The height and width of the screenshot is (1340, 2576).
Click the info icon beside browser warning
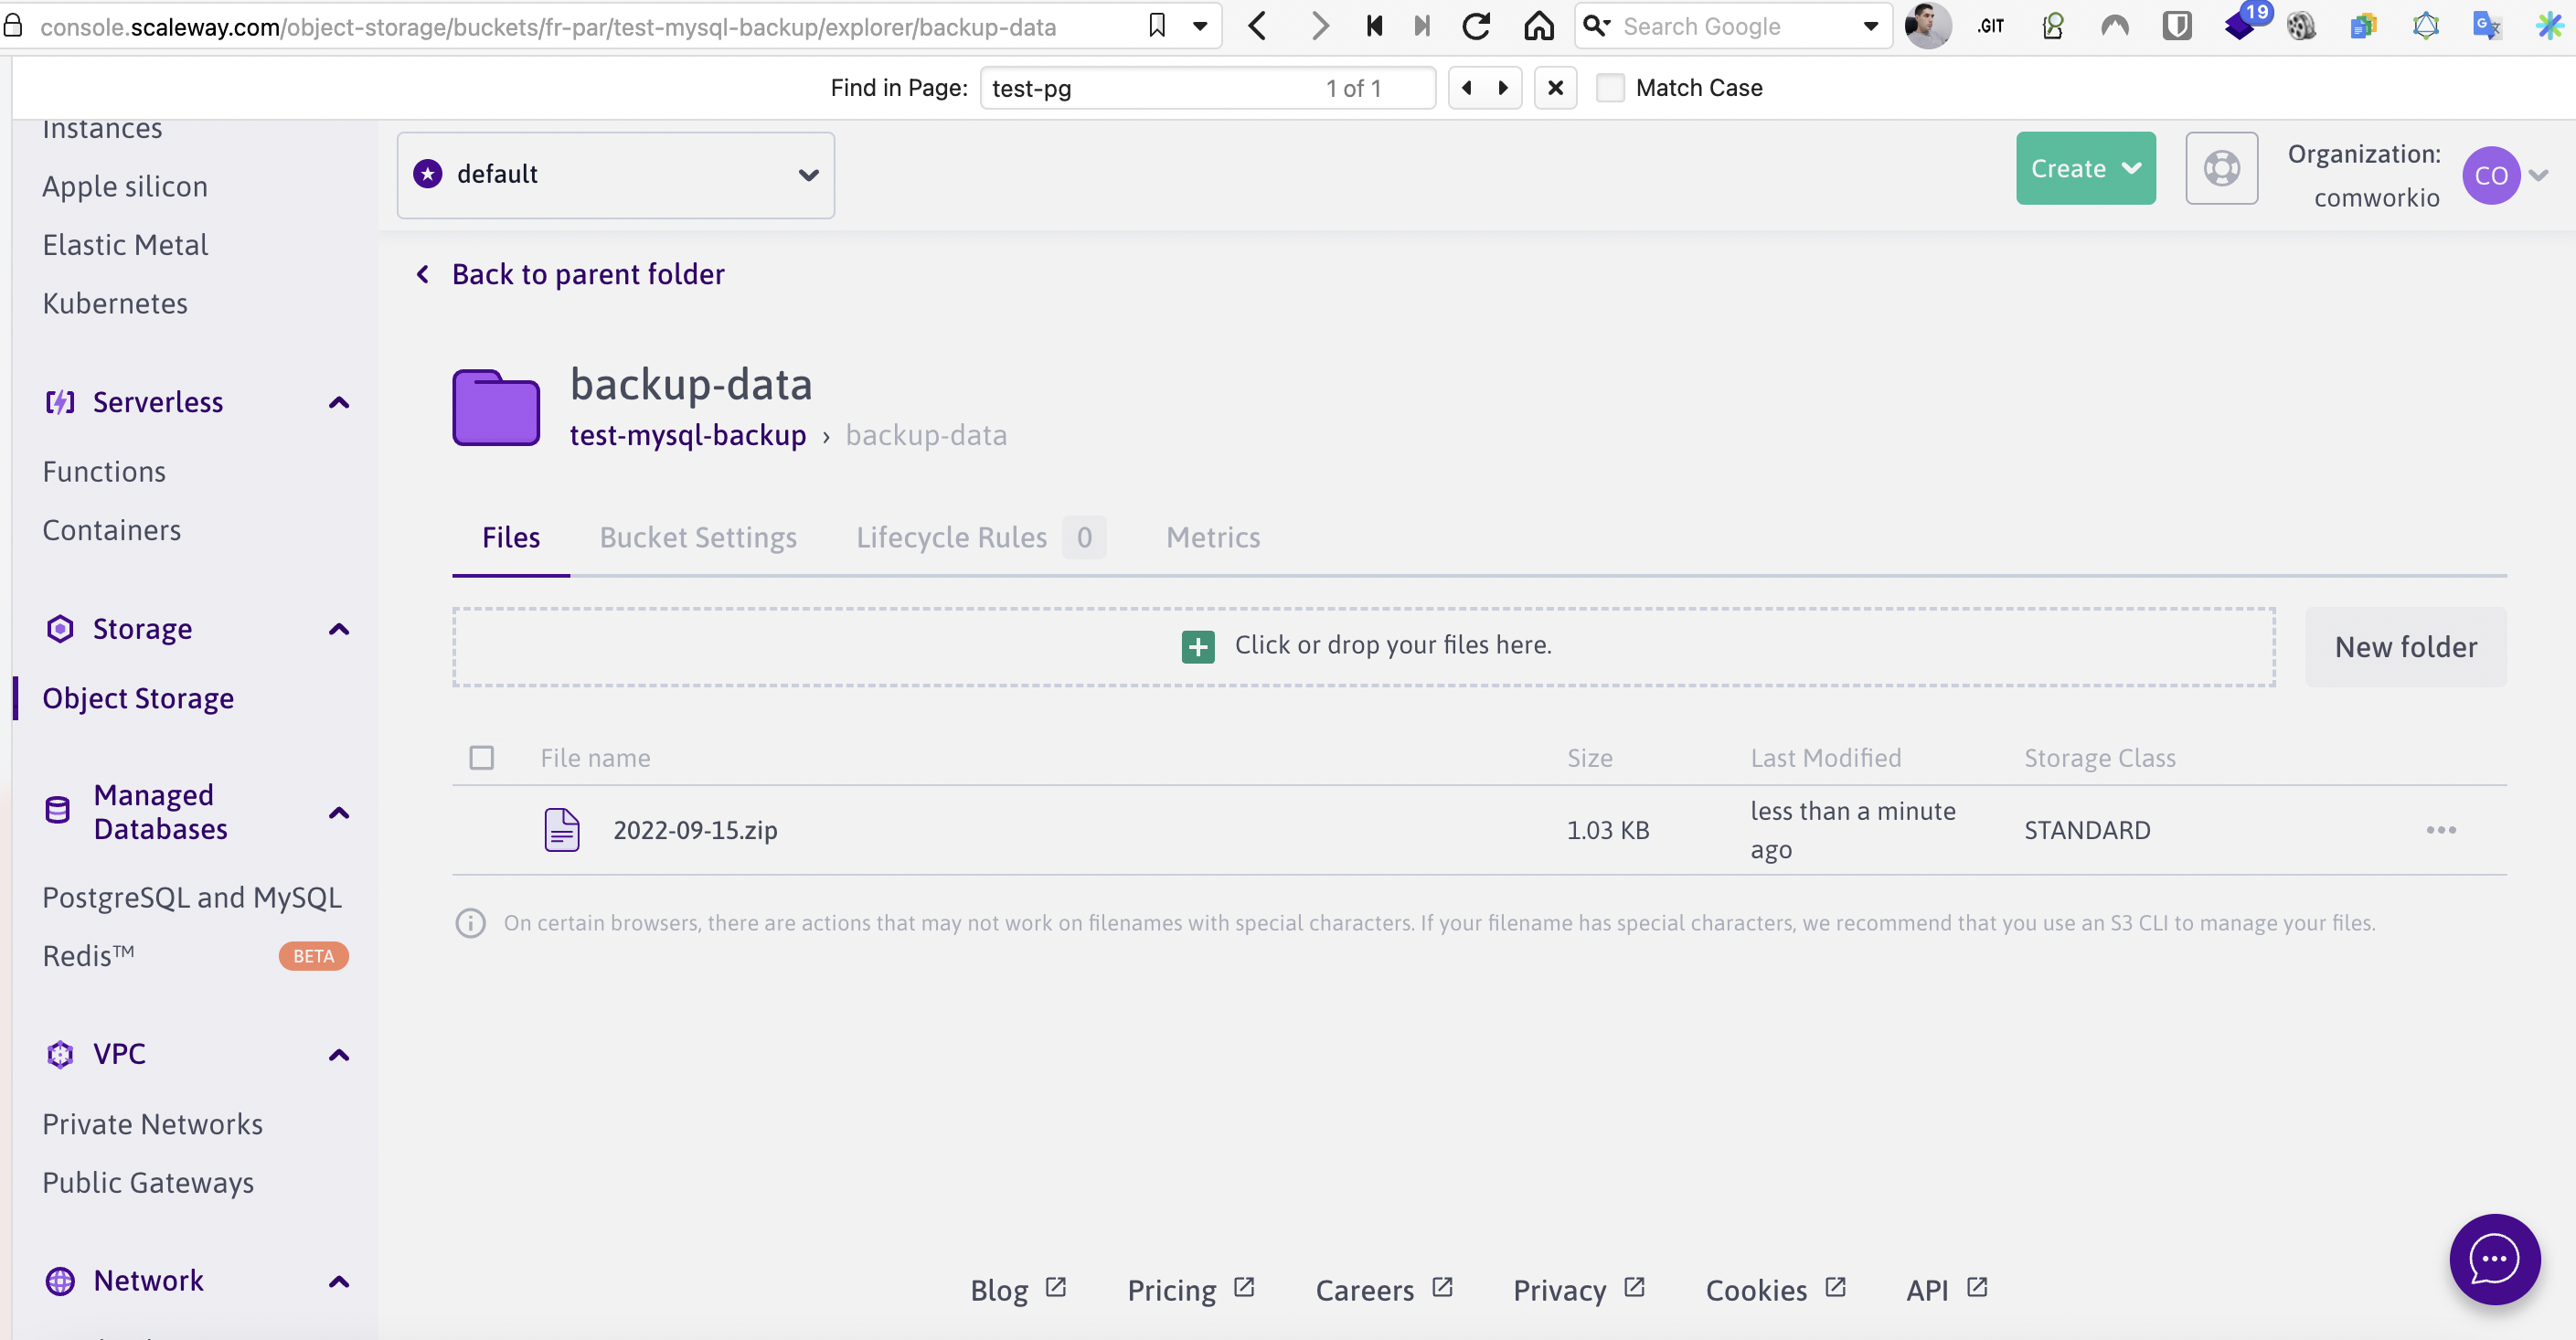(470, 923)
